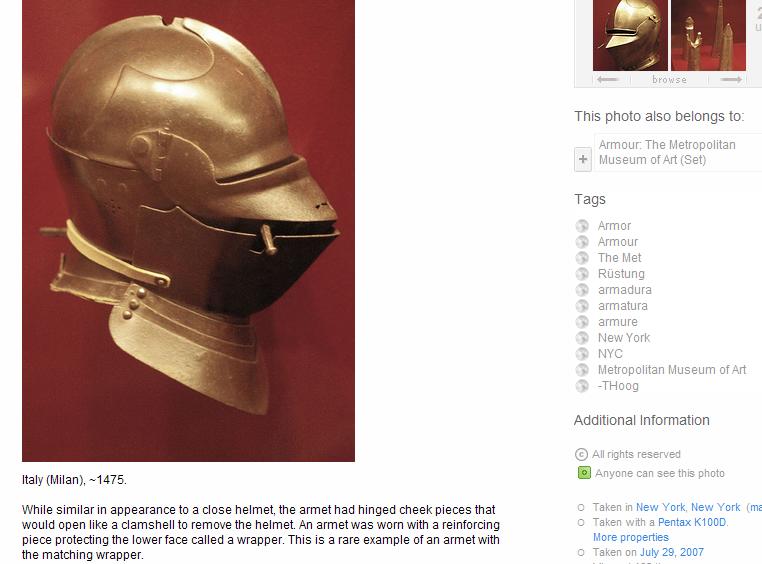
Task: Click green privacy icon for public photo
Action: point(584,473)
